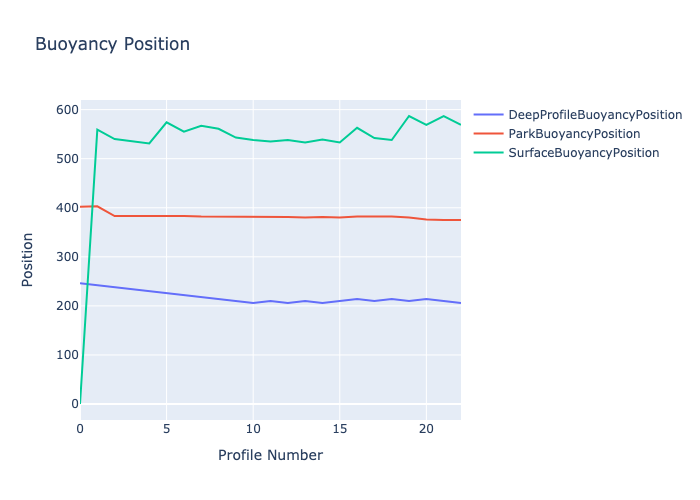The height and width of the screenshot is (500, 700).
Task: Click the "Position" y-axis title
Action: 28,260
